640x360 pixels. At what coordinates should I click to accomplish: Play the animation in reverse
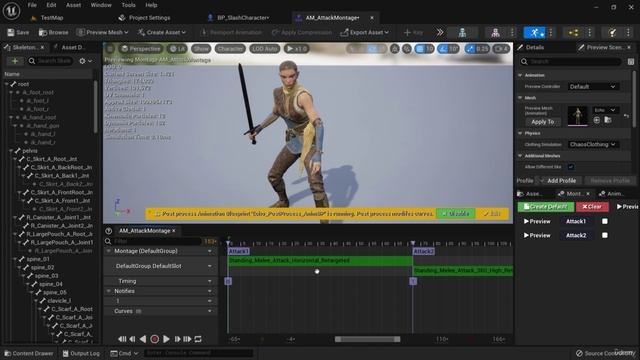pyautogui.click(x=143, y=339)
